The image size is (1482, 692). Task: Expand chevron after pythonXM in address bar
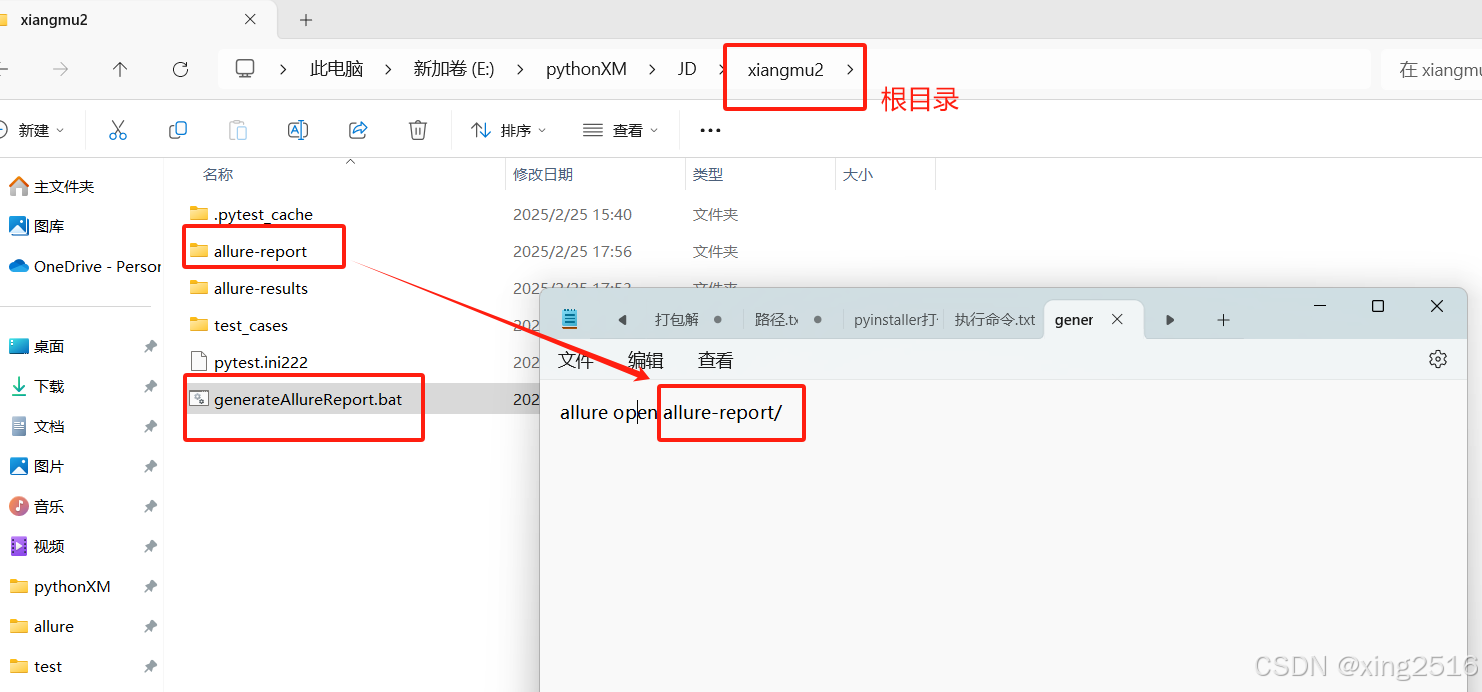click(x=652, y=69)
